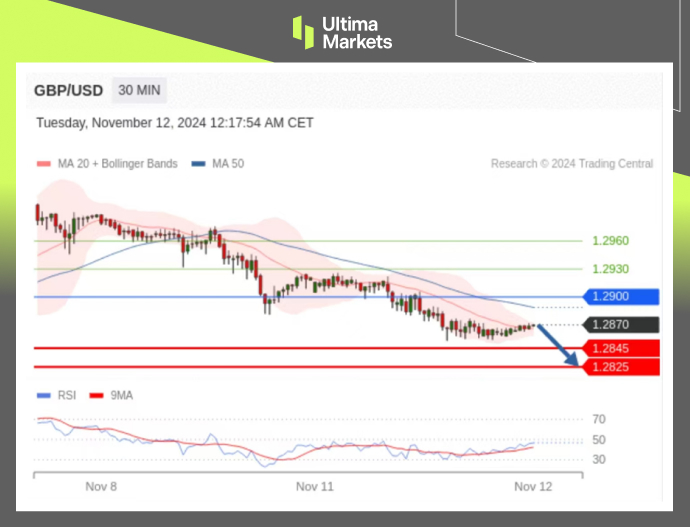The image size is (690, 527).
Task: Click the red 1.2825 target price tag
Action: coord(619,367)
